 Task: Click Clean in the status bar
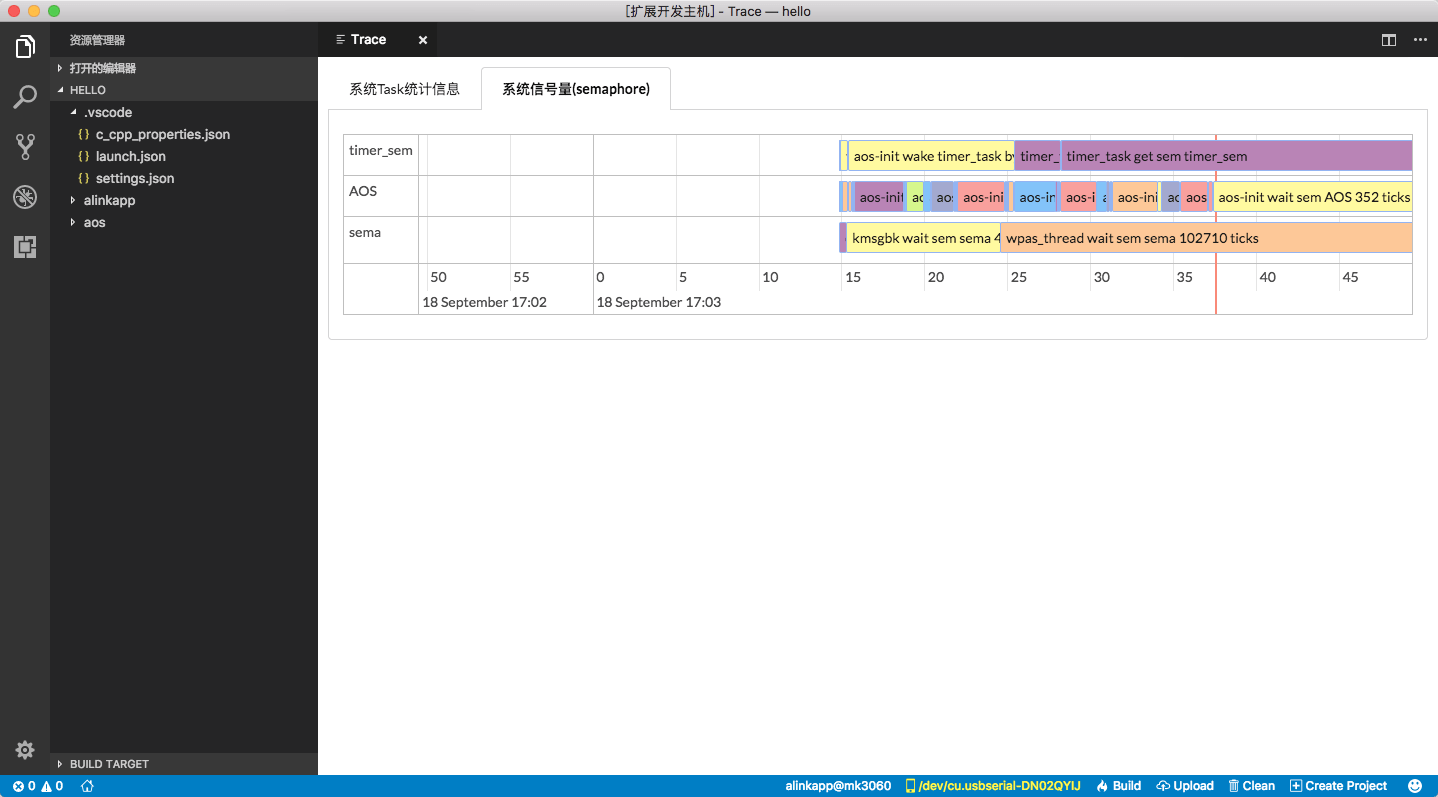pyautogui.click(x=1252, y=786)
